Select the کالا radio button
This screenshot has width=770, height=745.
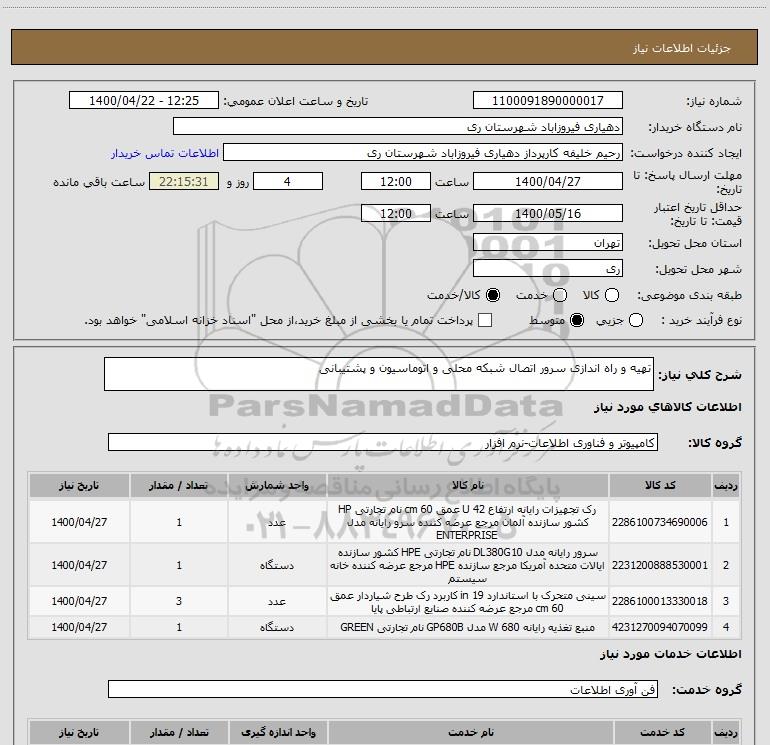612,295
